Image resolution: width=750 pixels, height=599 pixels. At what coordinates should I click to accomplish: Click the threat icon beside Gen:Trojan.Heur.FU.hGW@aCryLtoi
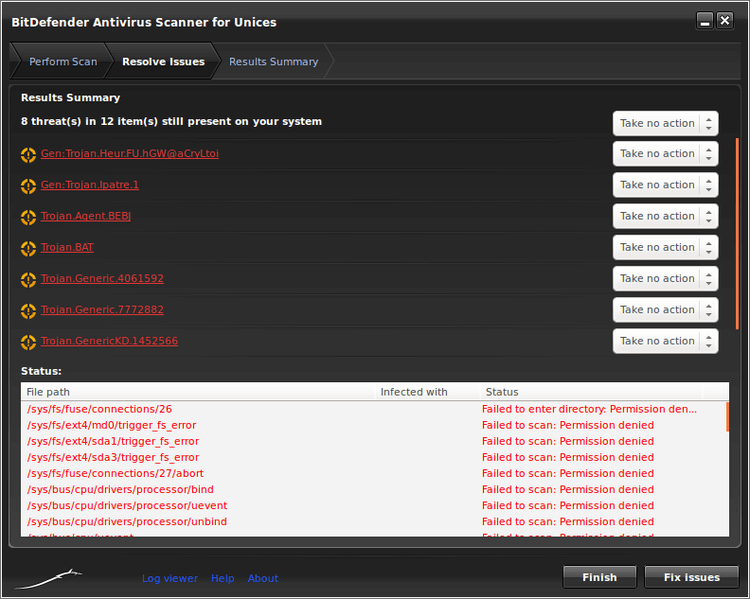coord(28,155)
